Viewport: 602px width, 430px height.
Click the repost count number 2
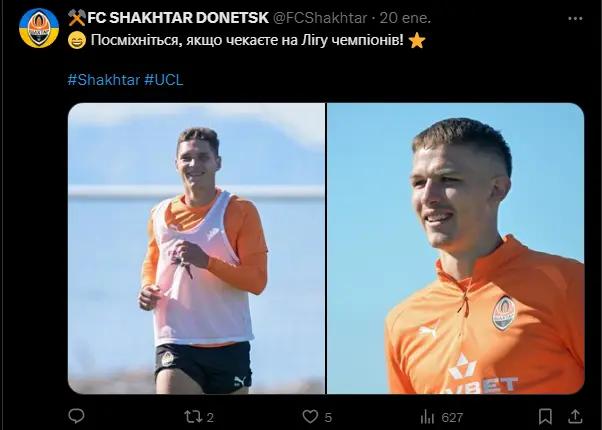(x=210, y=417)
